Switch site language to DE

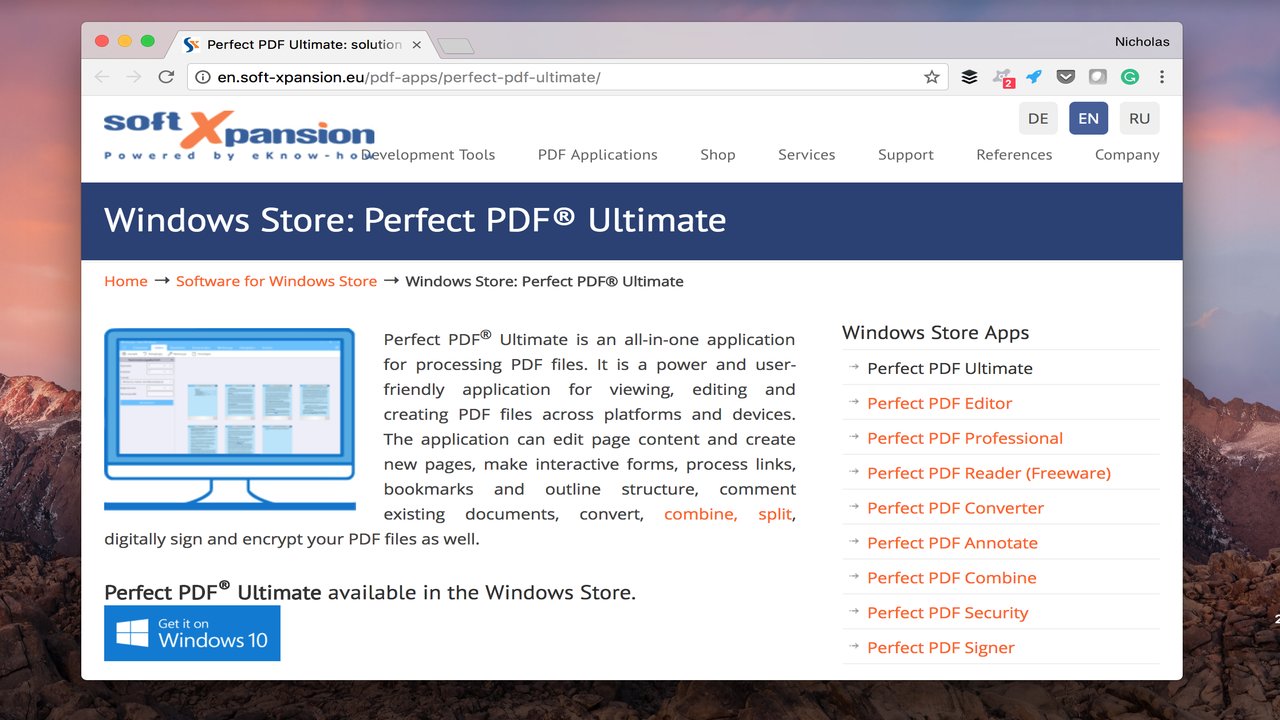click(x=1038, y=118)
